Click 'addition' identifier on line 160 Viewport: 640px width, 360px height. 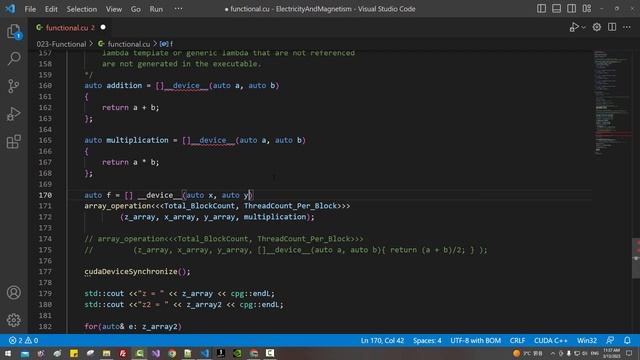click(x=124, y=85)
